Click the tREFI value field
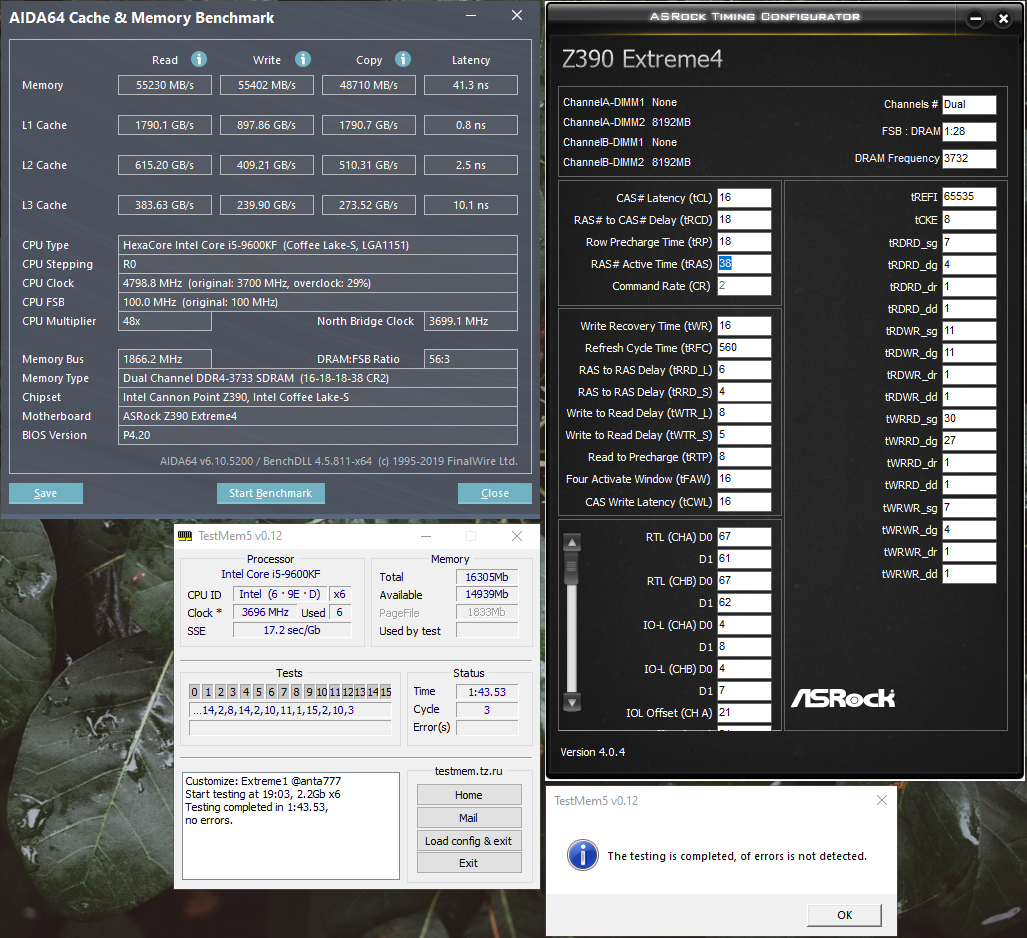1027x938 pixels. pyautogui.click(x=969, y=197)
